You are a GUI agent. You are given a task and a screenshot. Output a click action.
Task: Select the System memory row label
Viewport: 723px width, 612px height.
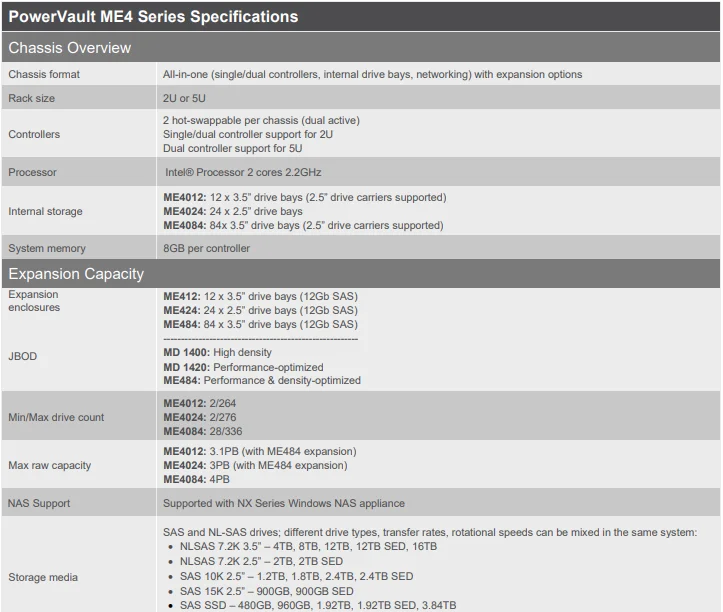(x=47, y=248)
